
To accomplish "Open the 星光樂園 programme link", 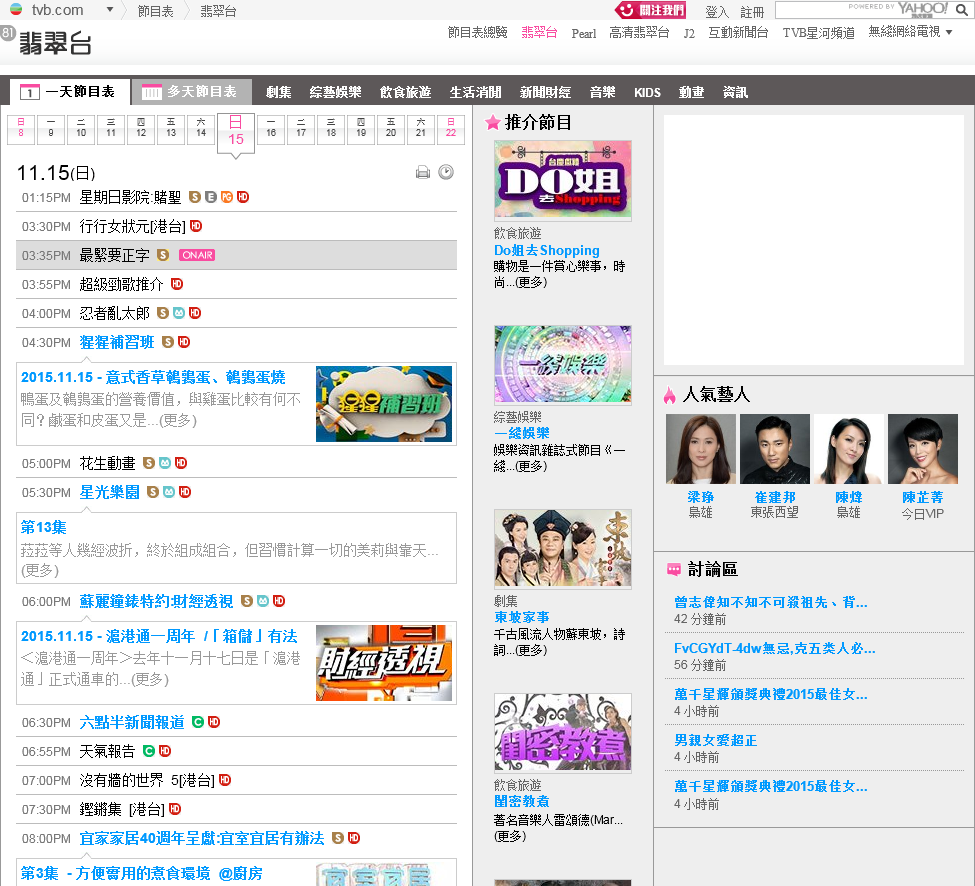I will [x=109, y=492].
